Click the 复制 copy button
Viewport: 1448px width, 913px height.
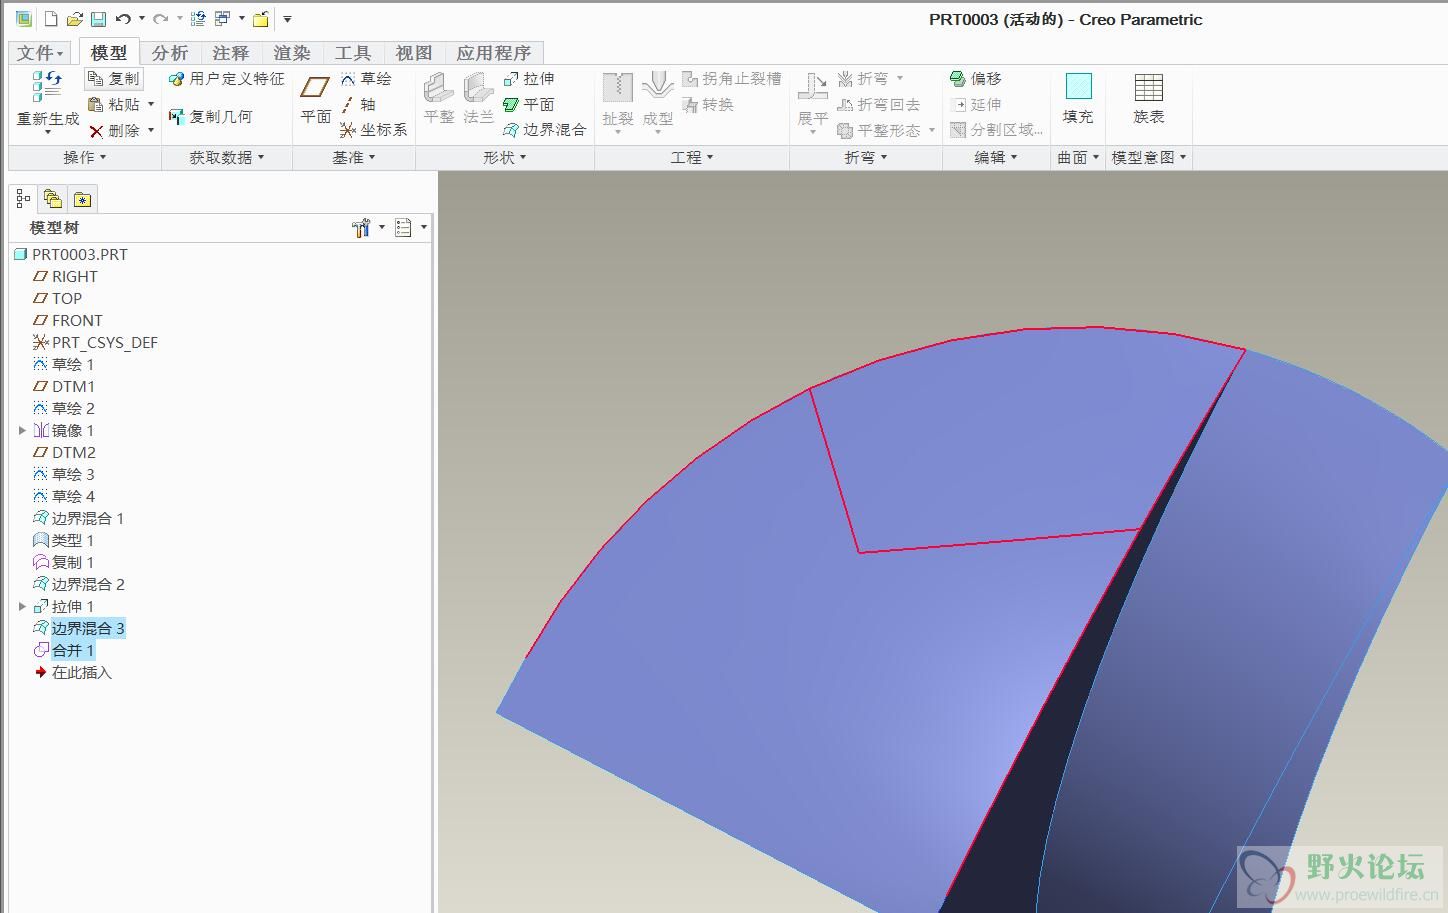tap(113, 79)
